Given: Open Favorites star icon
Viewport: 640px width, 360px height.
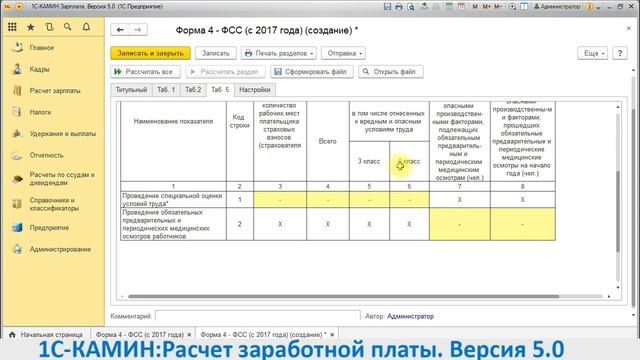Looking at the screenshot, I should click(x=31, y=27).
